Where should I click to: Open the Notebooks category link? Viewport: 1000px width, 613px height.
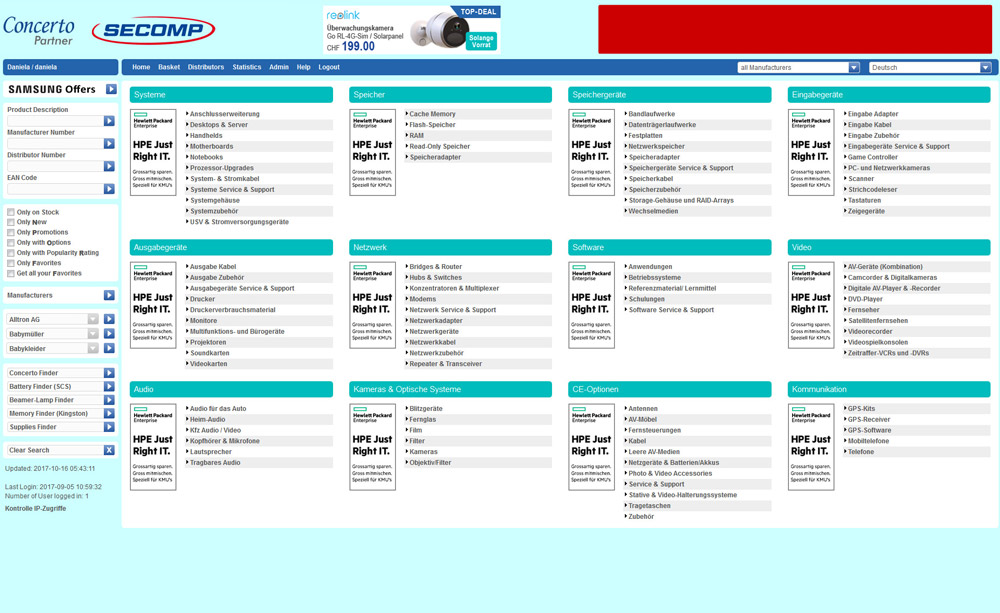pyautogui.click(x=207, y=158)
